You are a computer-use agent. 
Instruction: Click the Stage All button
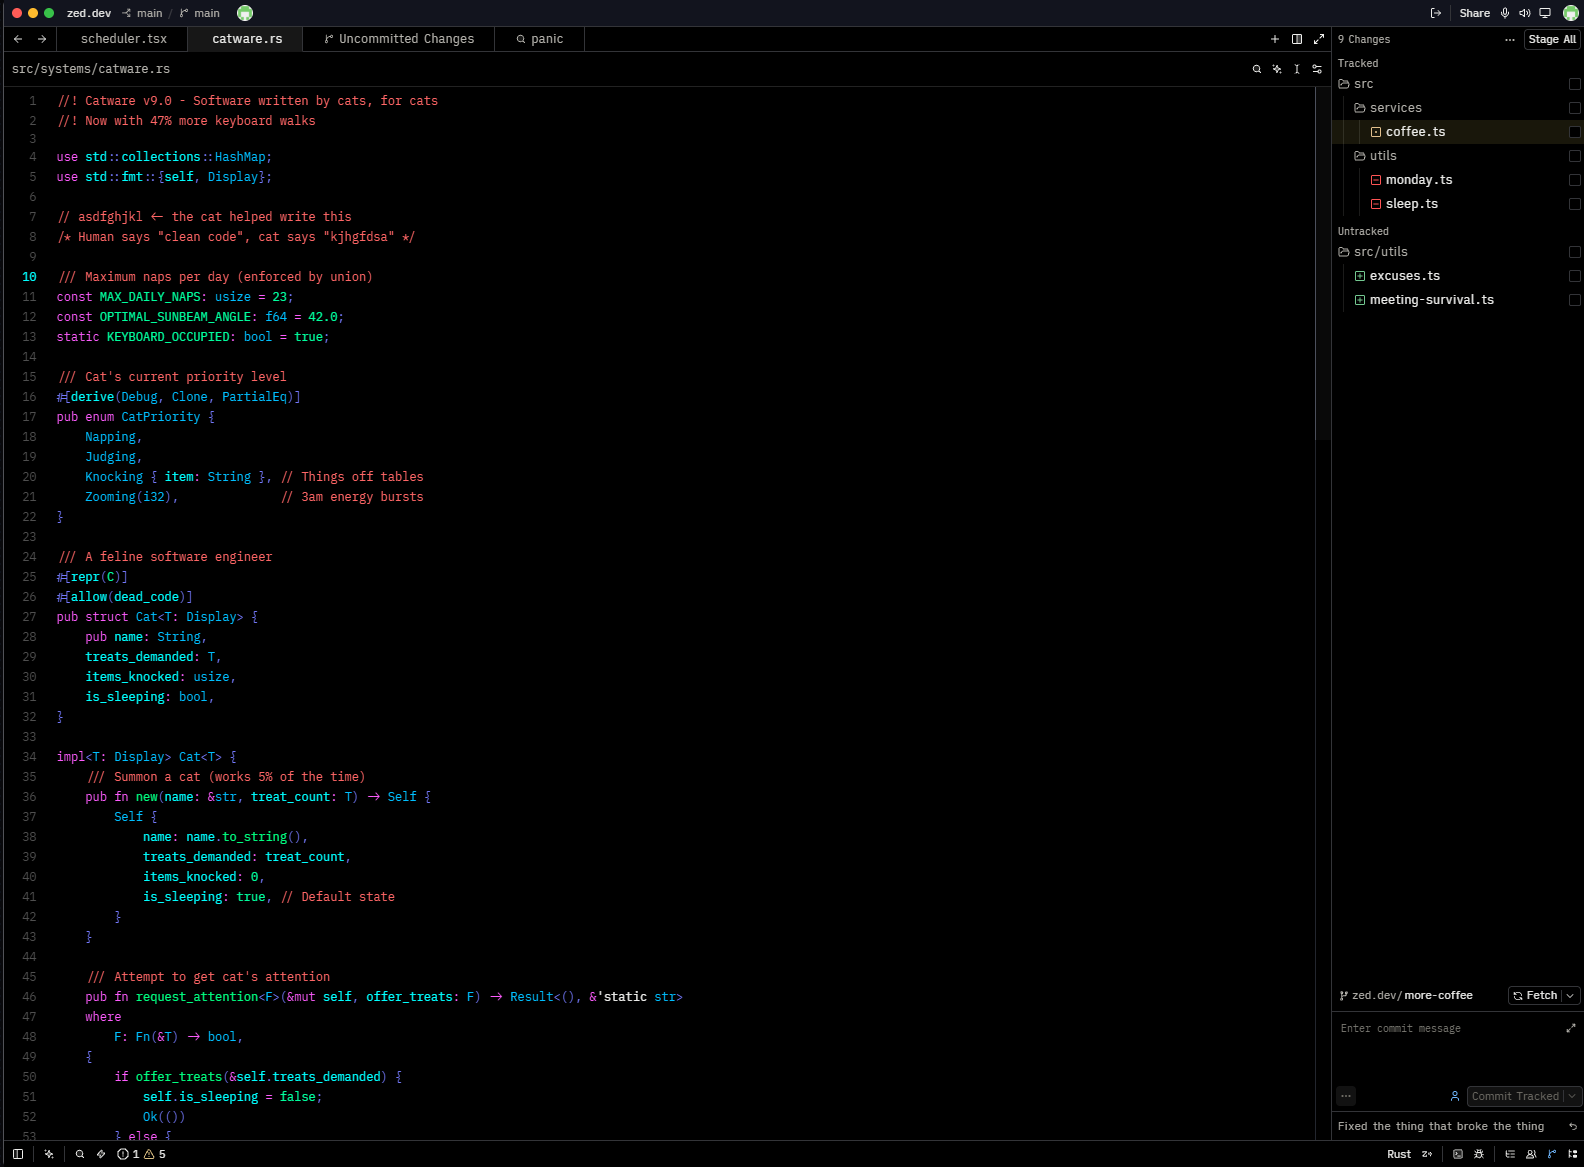click(x=1552, y=40)
